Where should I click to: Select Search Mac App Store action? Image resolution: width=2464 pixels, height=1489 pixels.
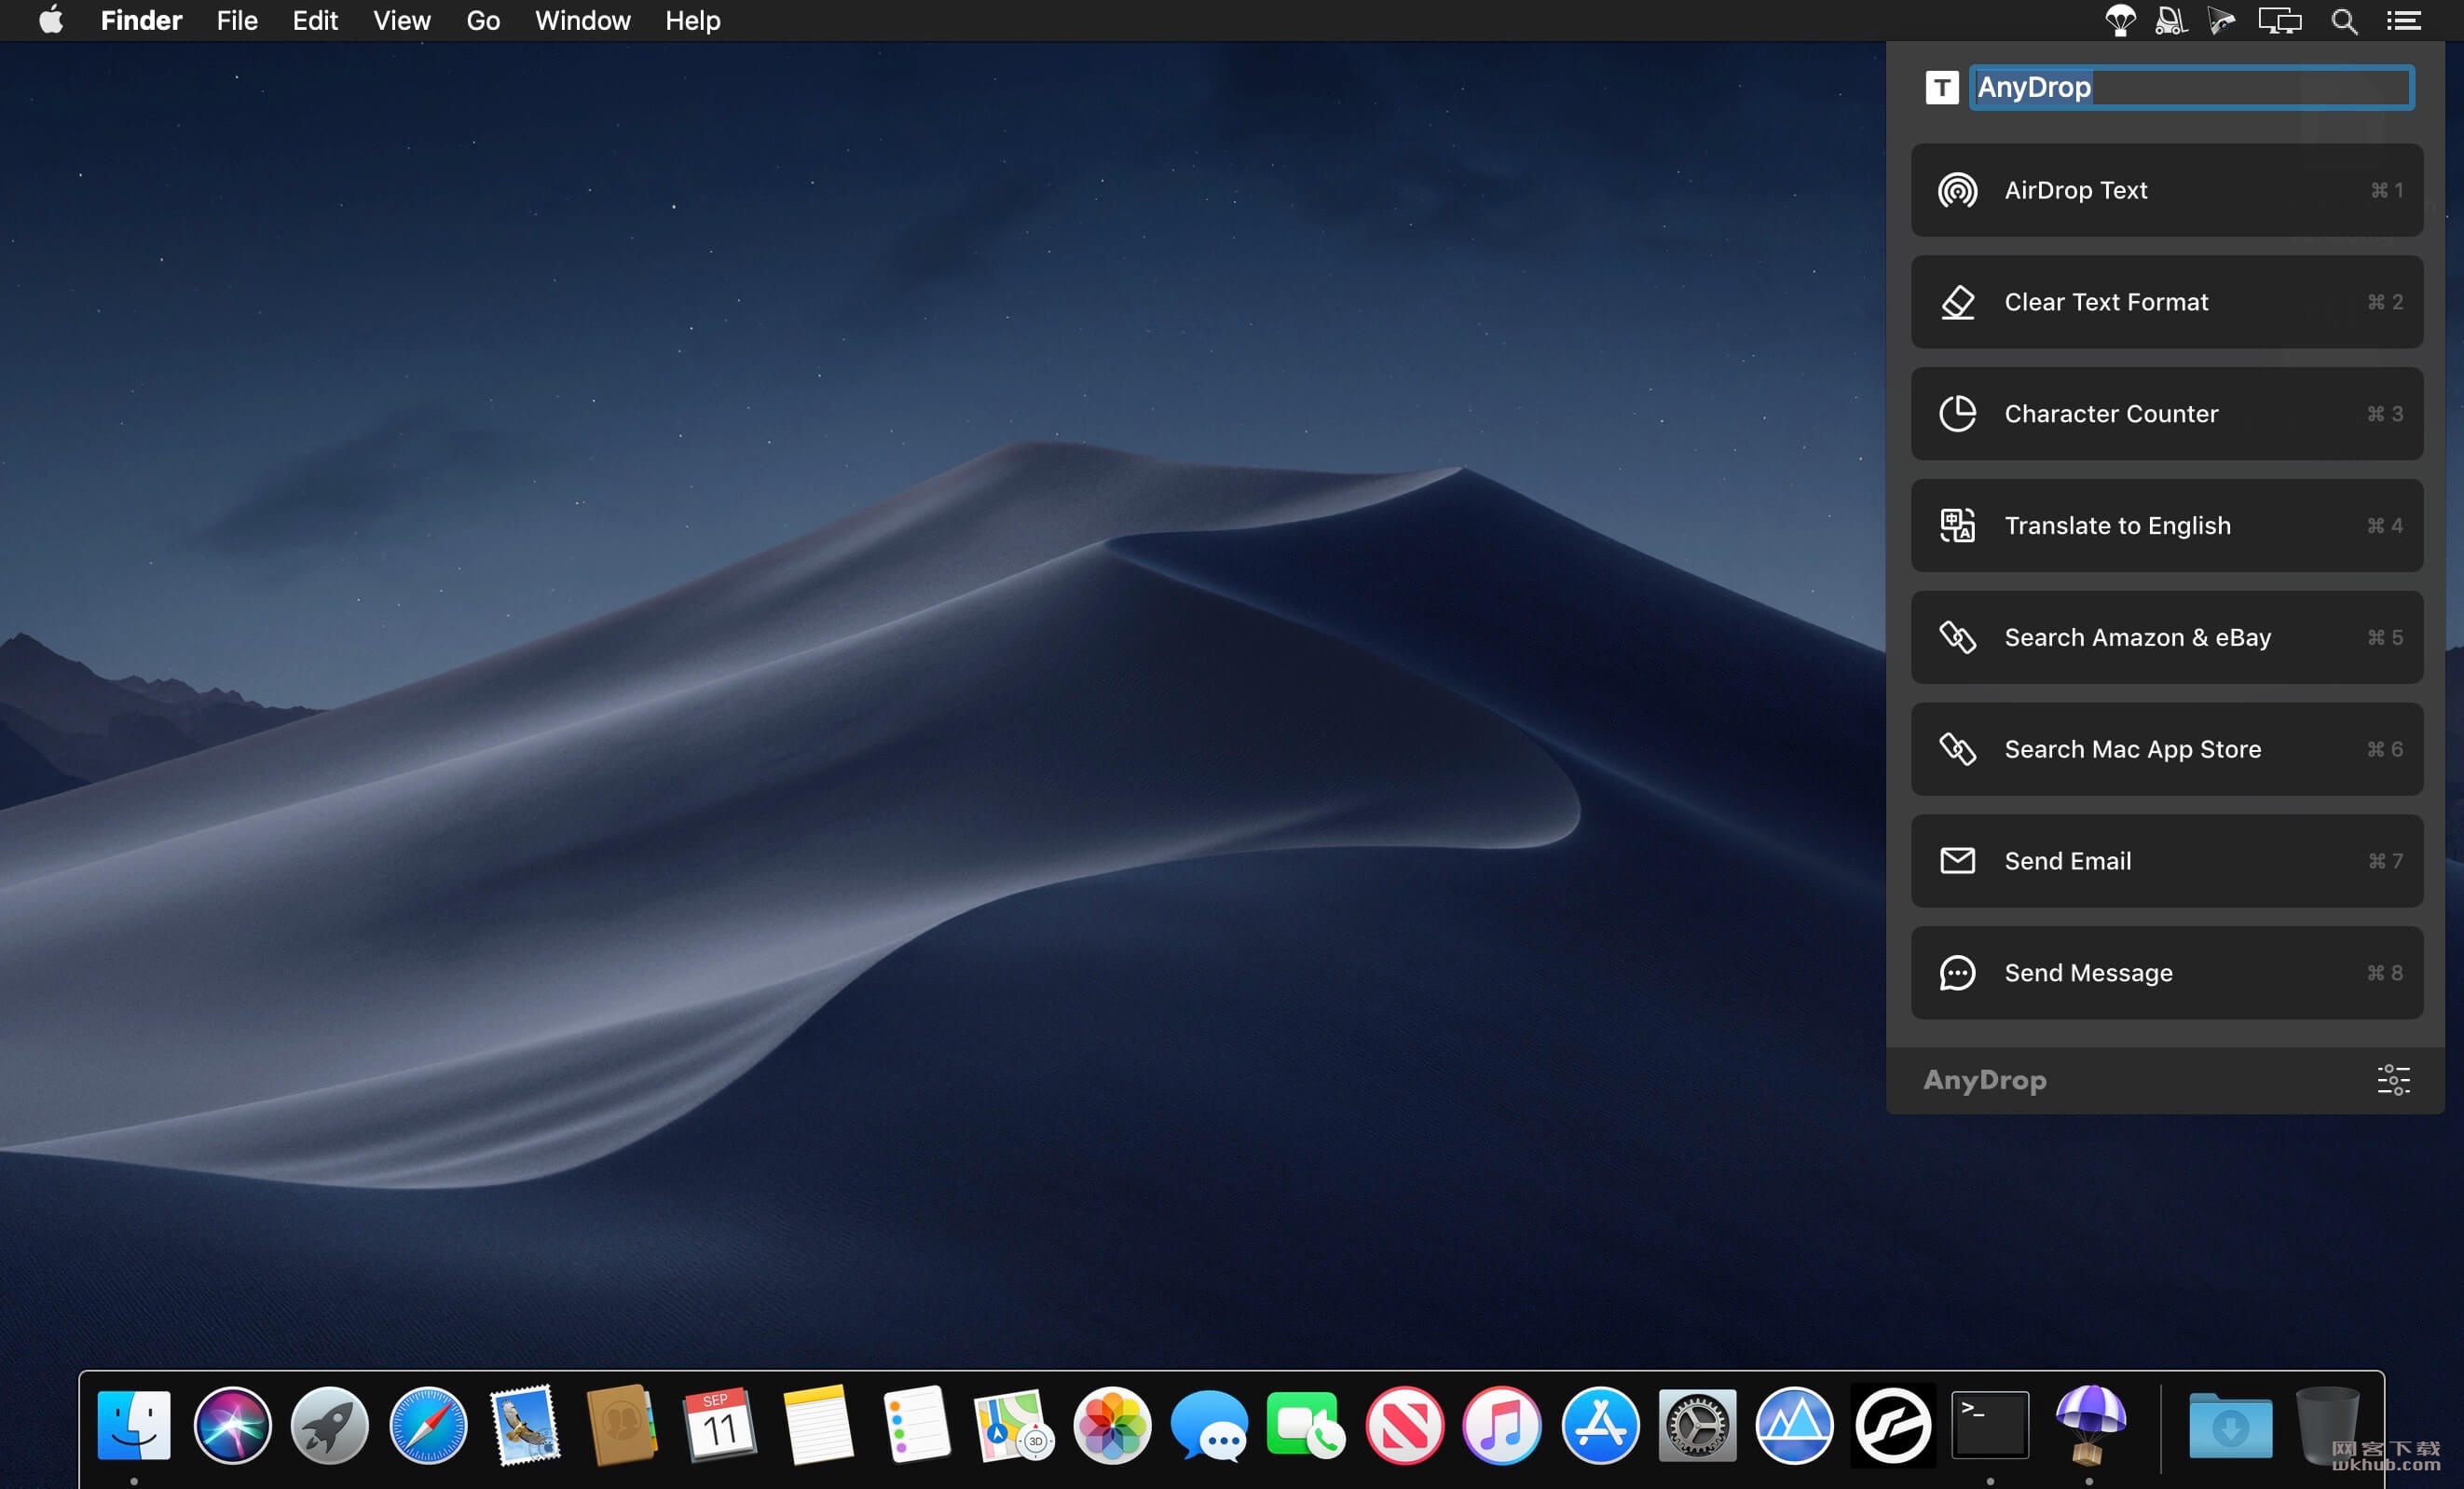click(x=2167, y=749)
